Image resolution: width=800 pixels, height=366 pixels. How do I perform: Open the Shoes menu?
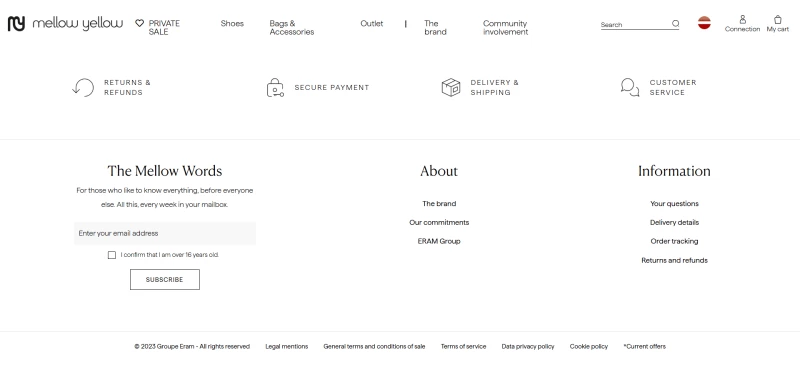[x=232, y=23]
